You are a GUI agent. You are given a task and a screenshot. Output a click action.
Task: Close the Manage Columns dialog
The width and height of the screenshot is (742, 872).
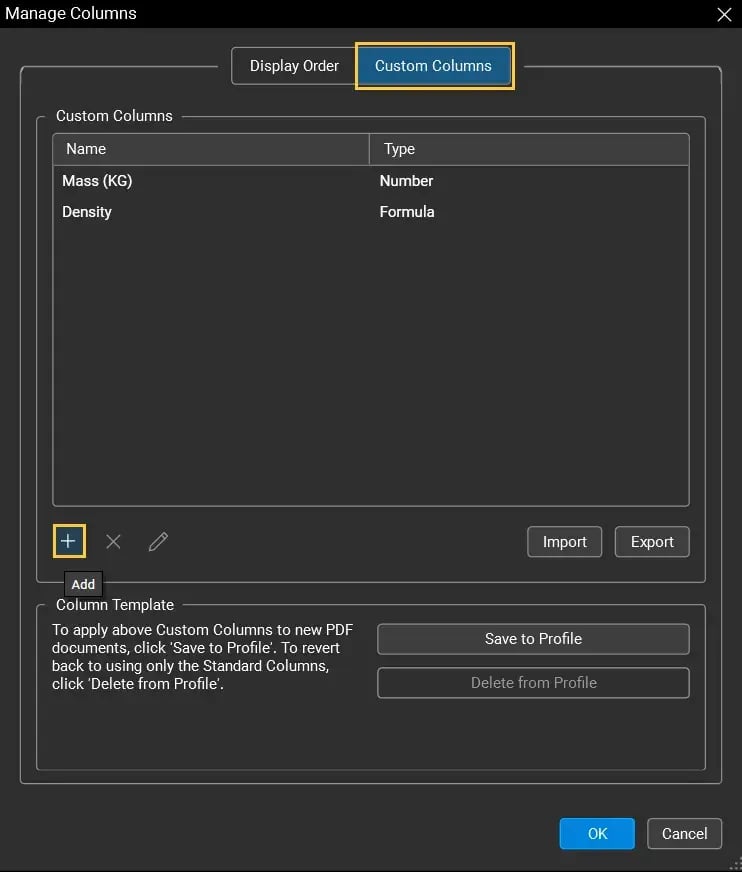[x=724, y=14]
